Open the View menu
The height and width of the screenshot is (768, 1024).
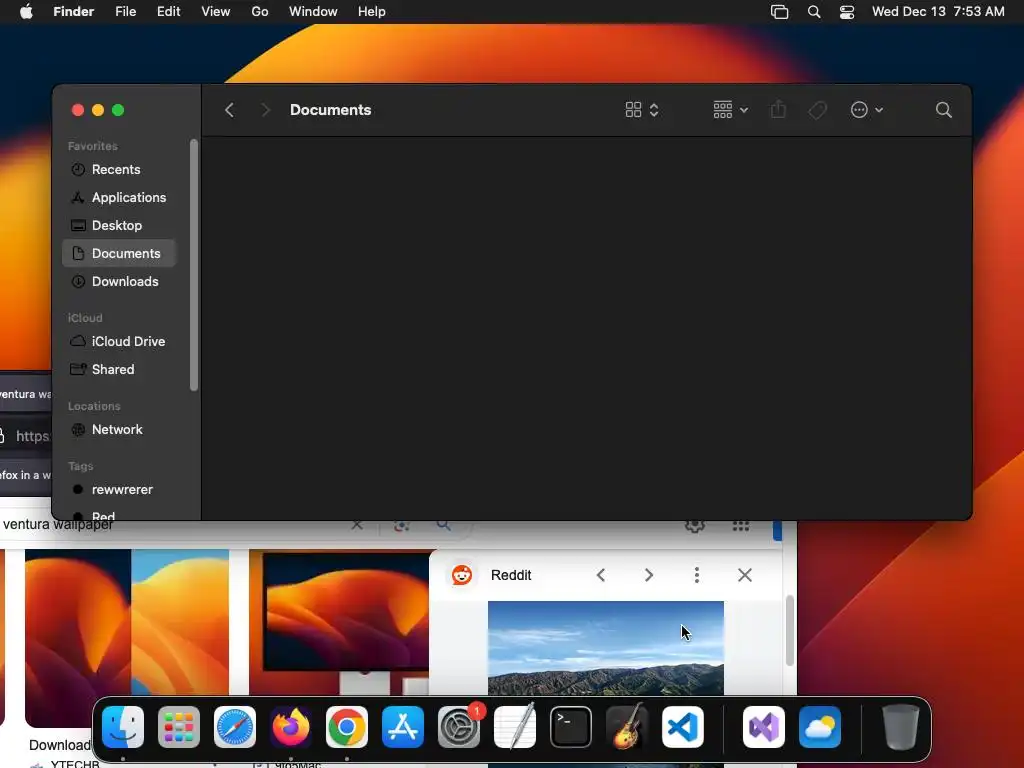216,12
